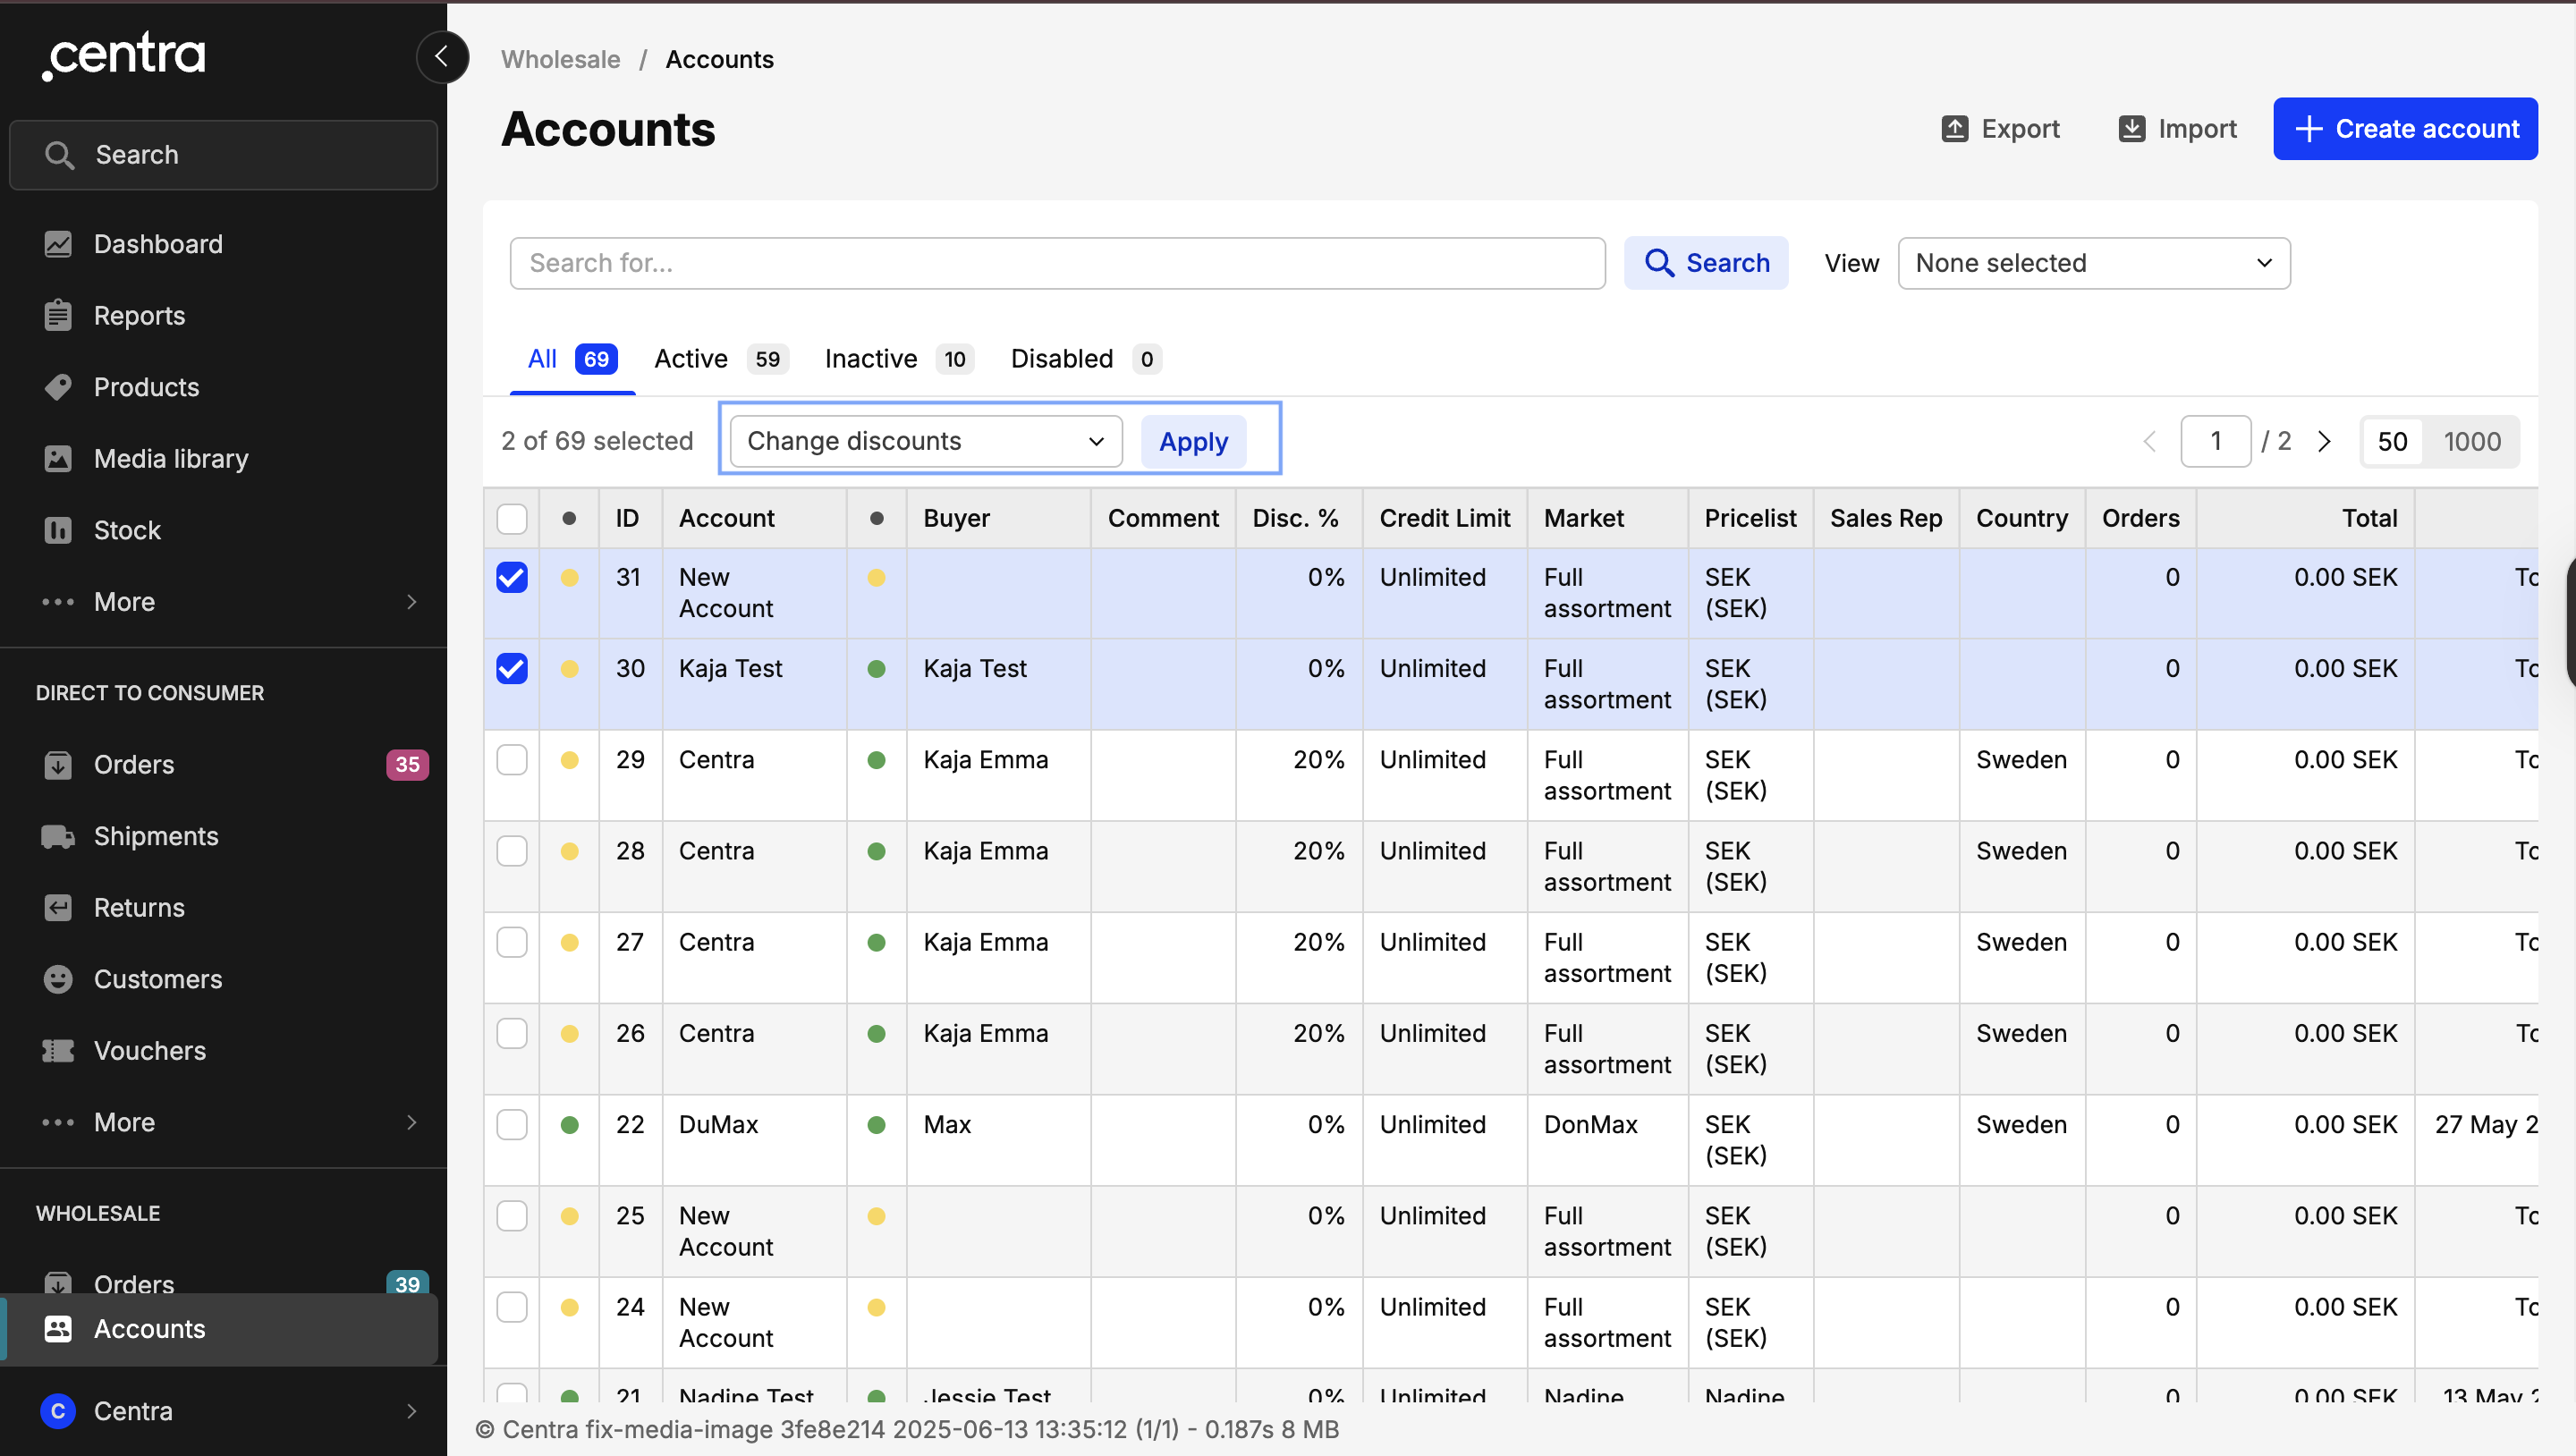Image resolution: width=2576 pixels, height=1456 pixels.
Task: Click the blue Search button
Action: coord(1706,263)
